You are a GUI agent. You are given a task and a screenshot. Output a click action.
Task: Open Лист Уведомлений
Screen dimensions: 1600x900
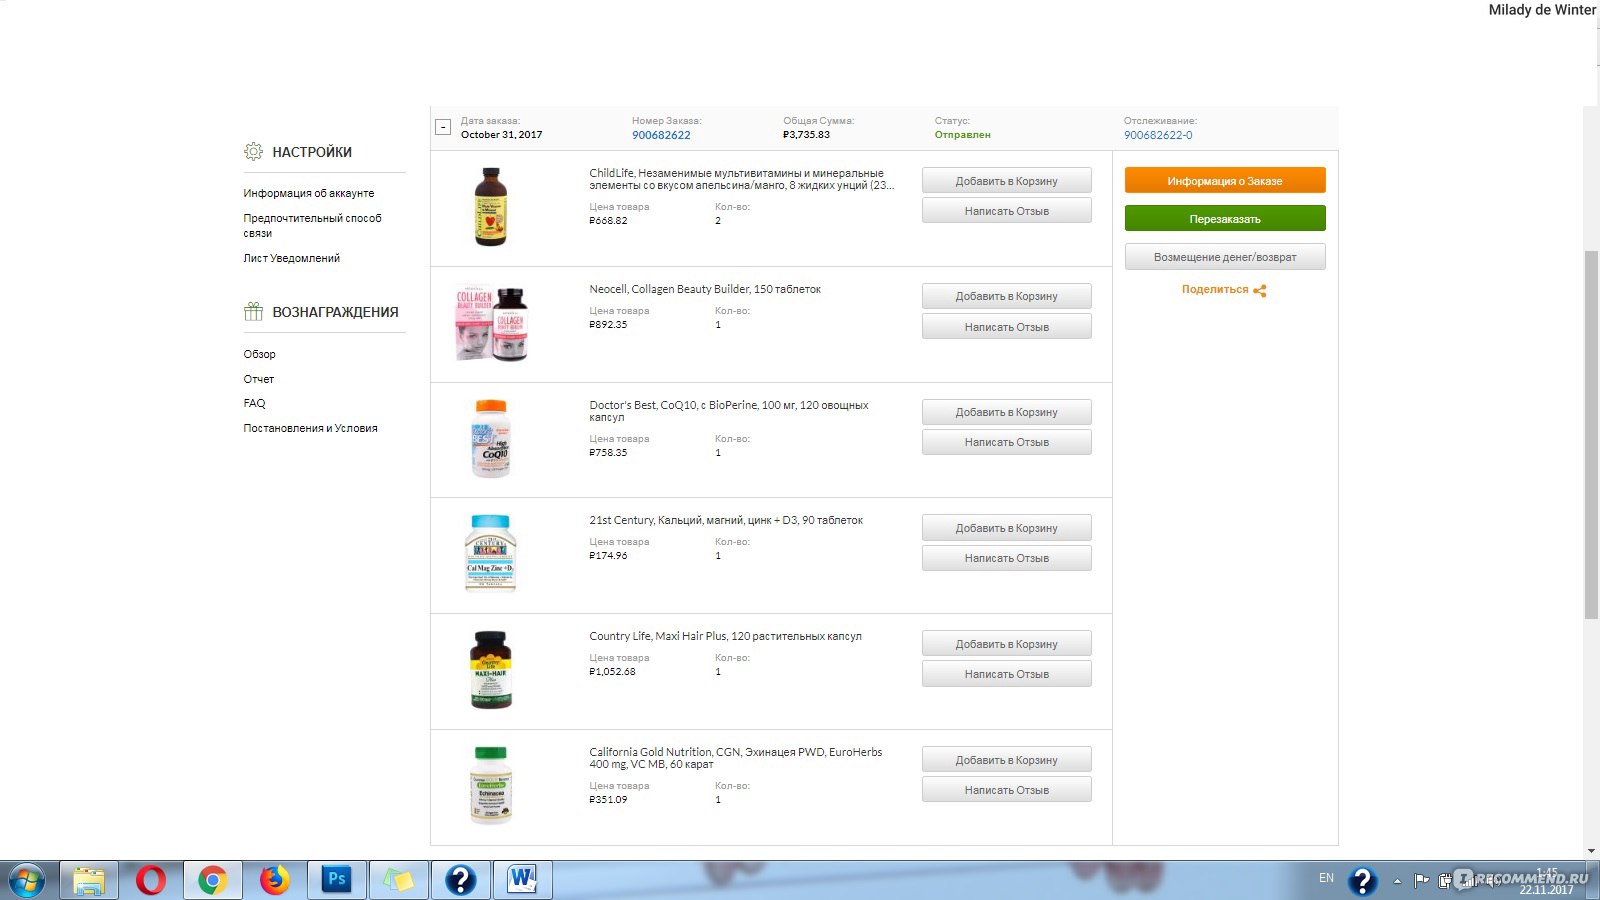click(291, 258)
